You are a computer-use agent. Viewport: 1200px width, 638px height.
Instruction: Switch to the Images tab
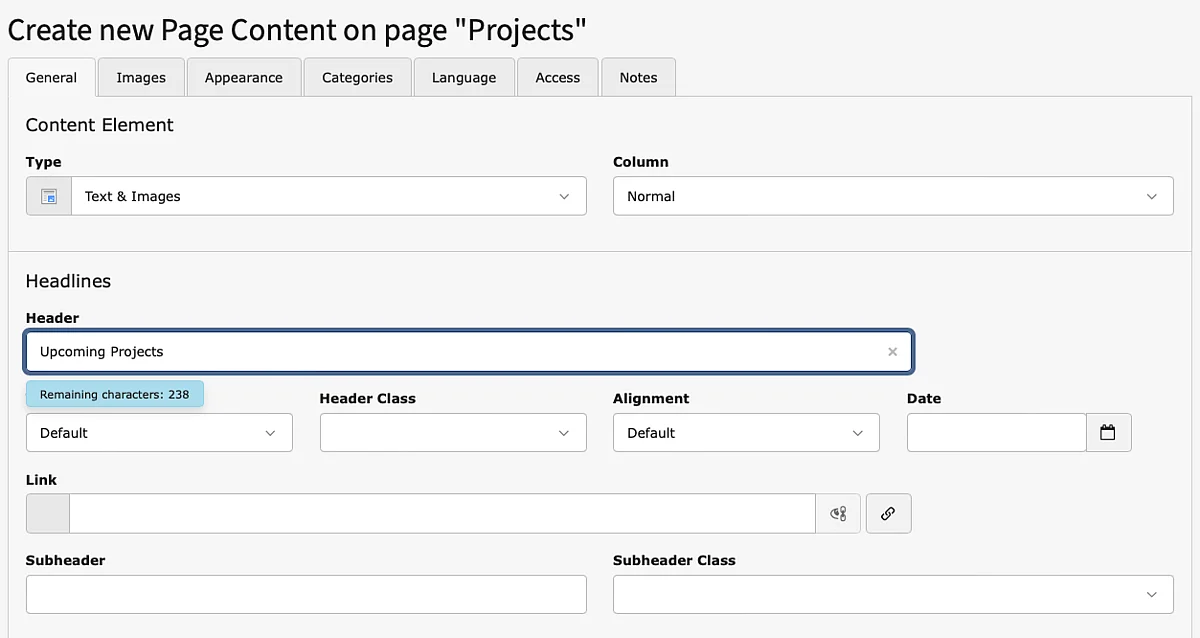(x=141, y=78)
